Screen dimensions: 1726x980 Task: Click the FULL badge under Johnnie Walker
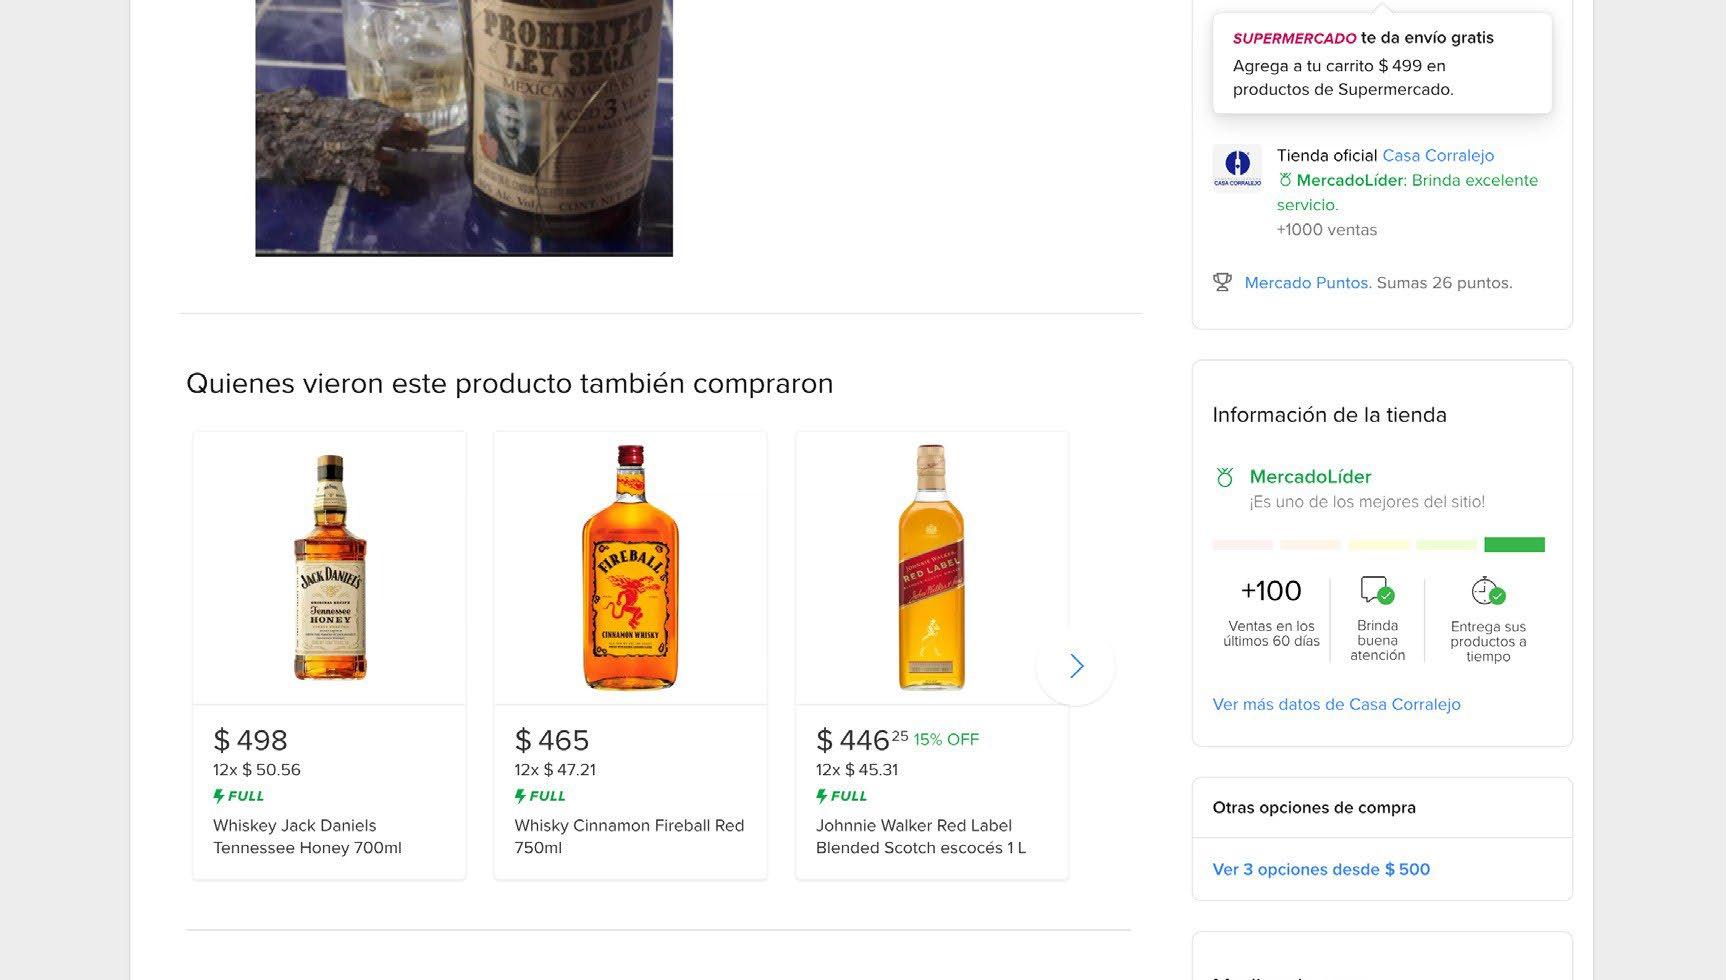click(842, 796)
